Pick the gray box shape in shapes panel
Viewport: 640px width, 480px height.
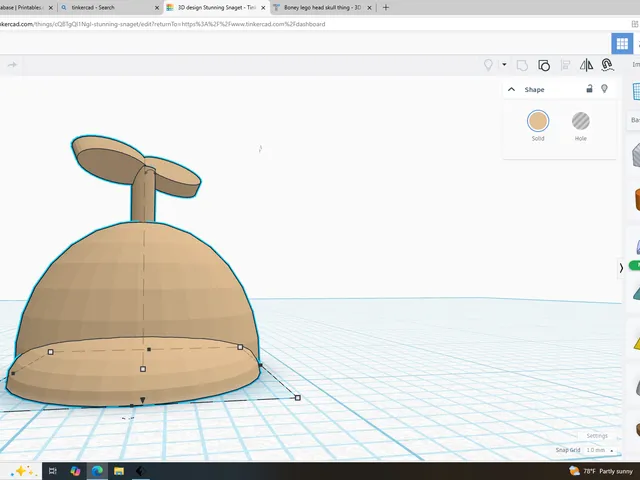636,156
